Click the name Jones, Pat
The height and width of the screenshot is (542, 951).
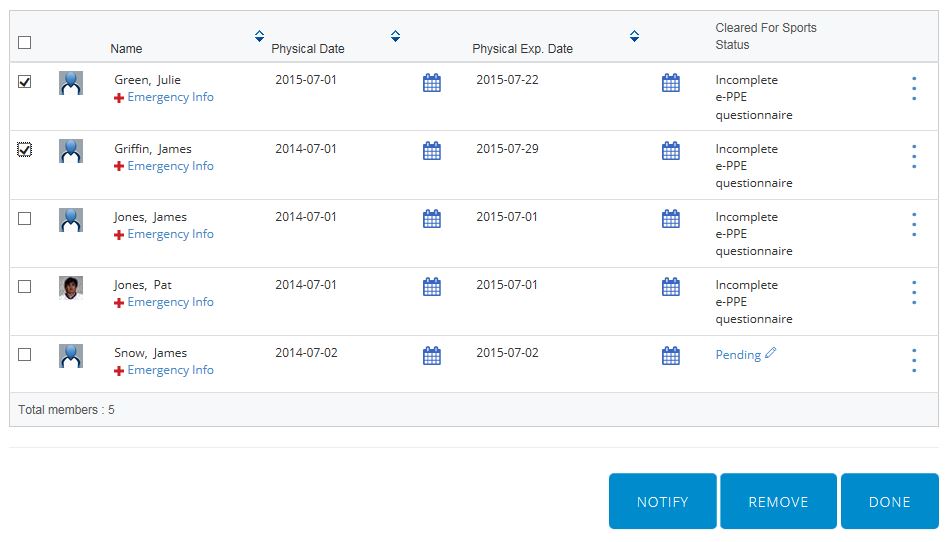(143, 284)
